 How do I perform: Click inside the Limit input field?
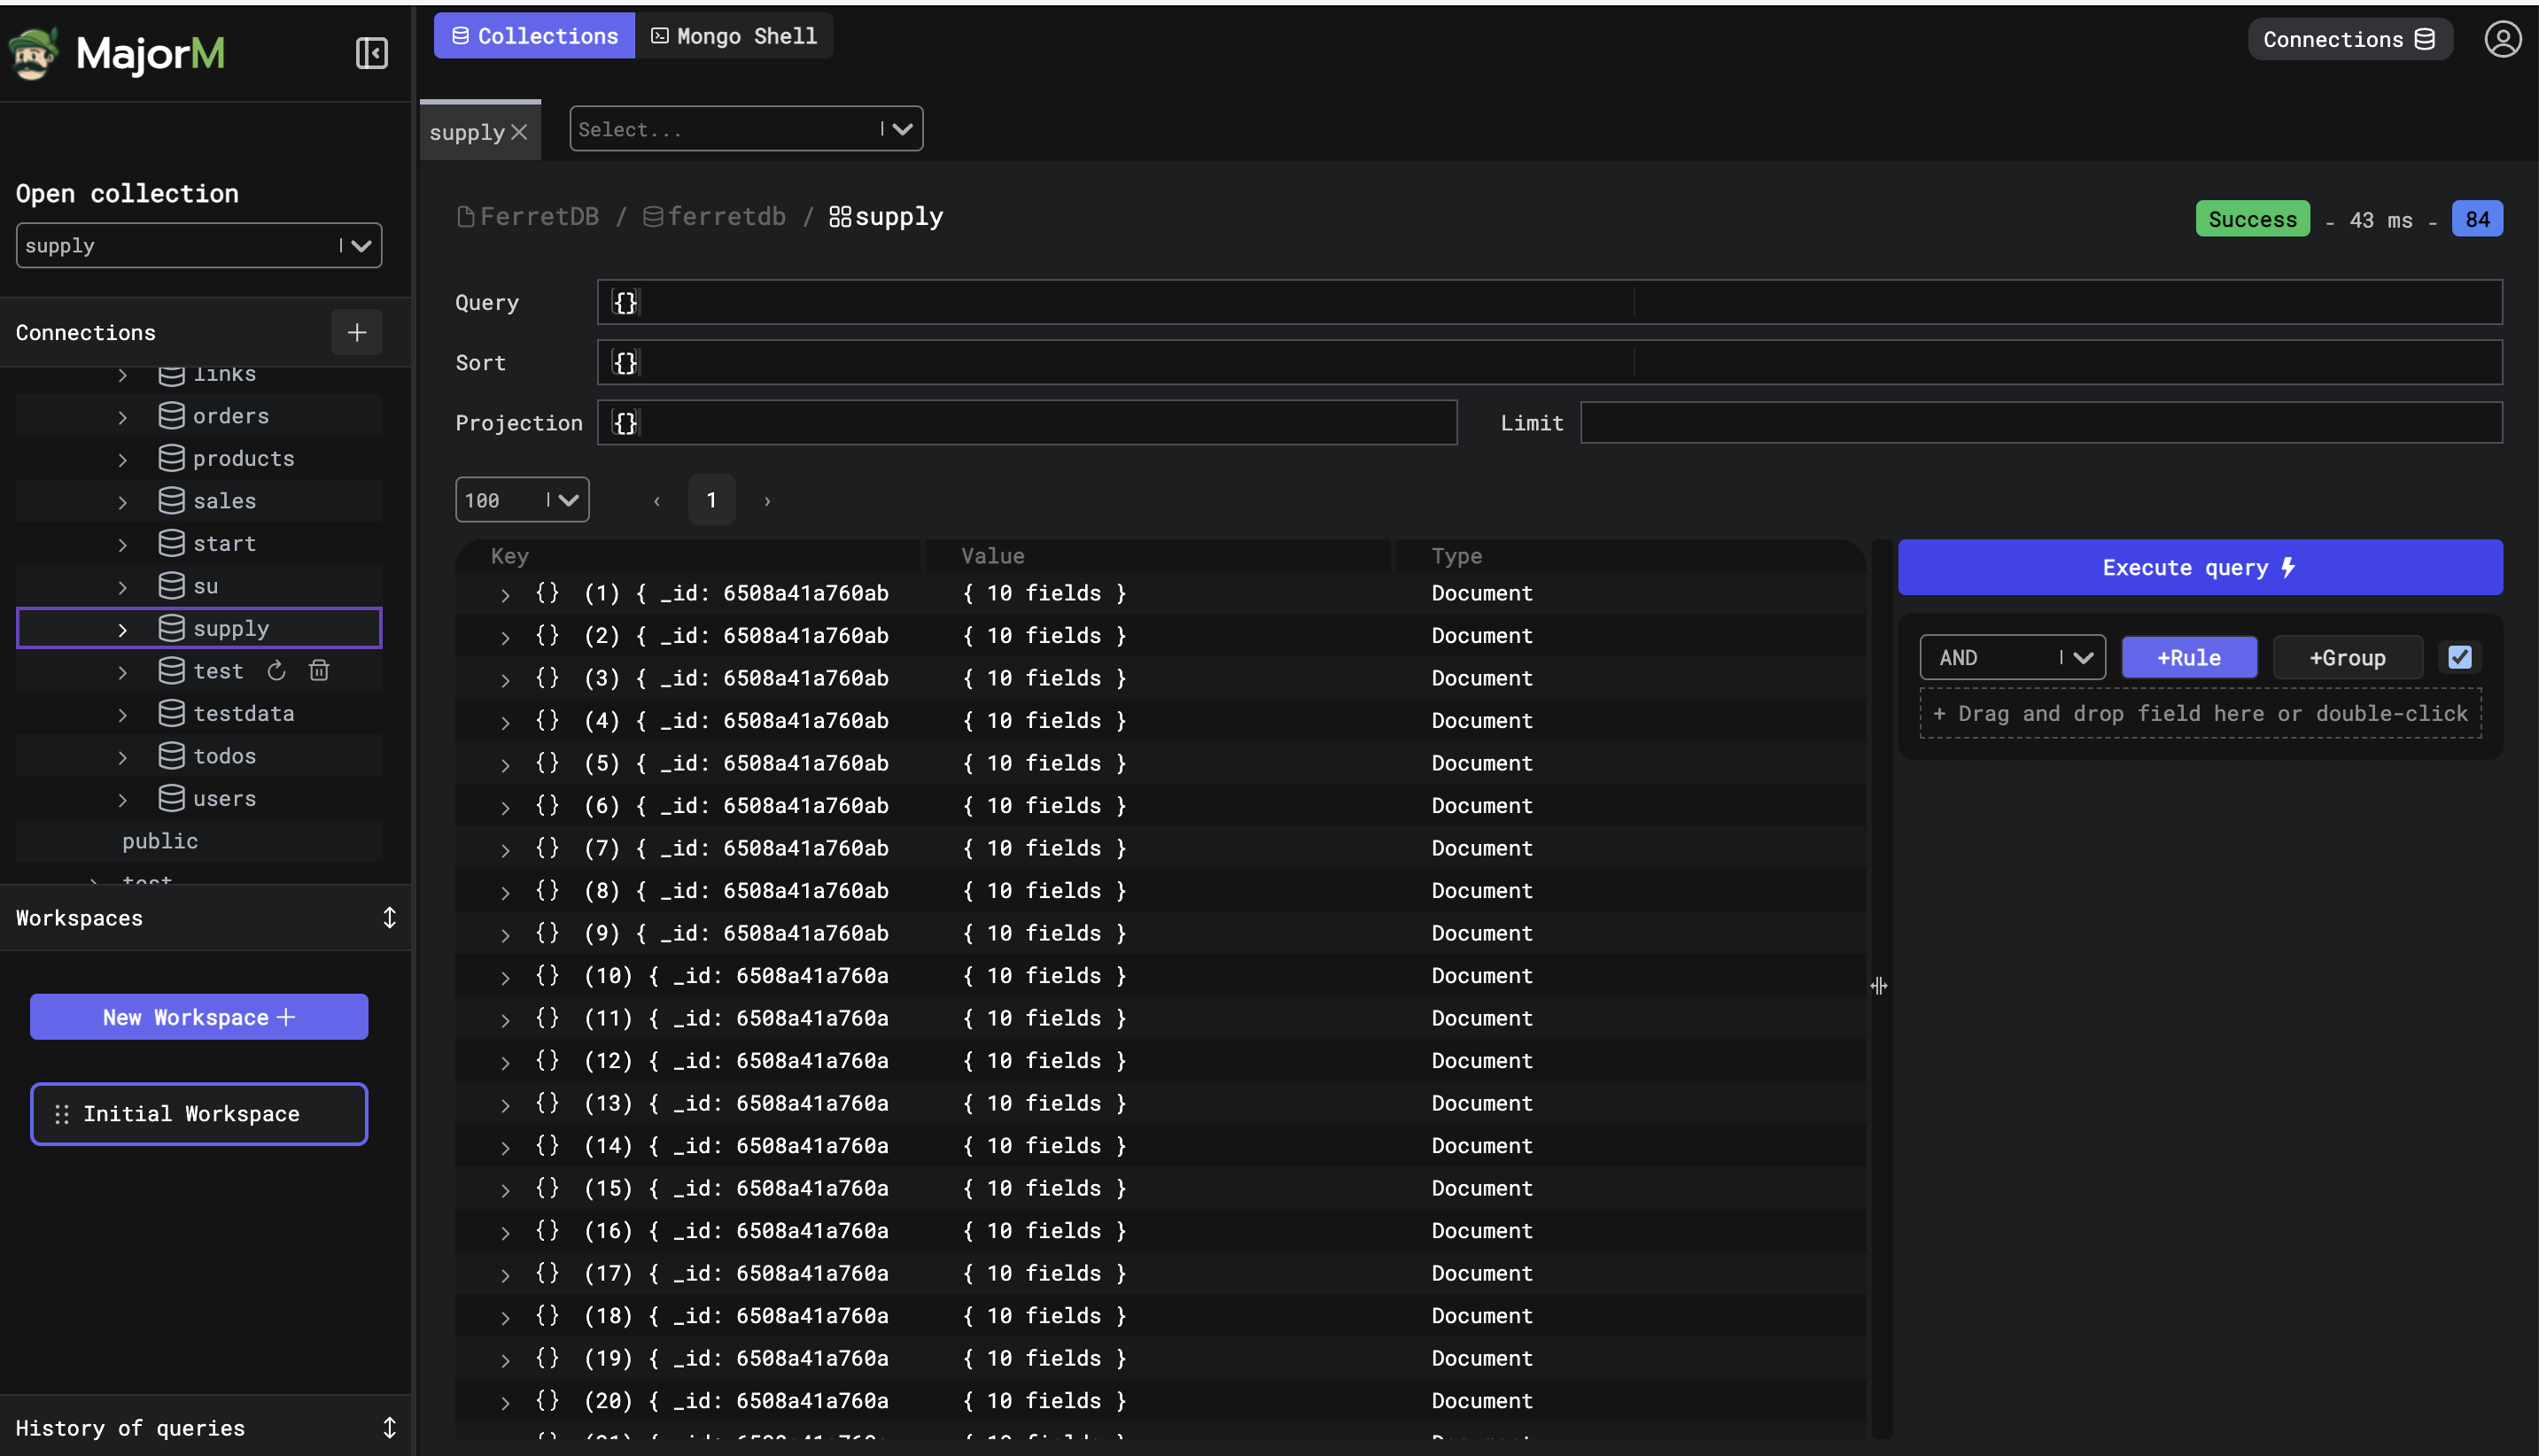pos(2040,422)
